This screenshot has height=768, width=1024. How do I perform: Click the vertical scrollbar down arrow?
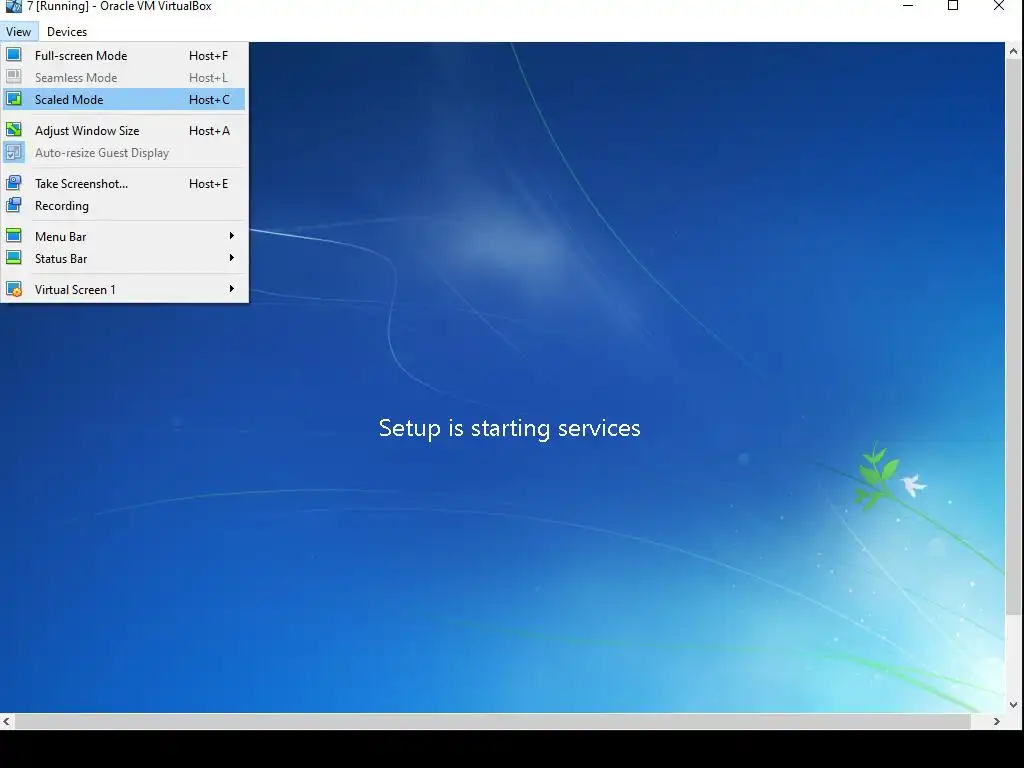coord(1014,705)
